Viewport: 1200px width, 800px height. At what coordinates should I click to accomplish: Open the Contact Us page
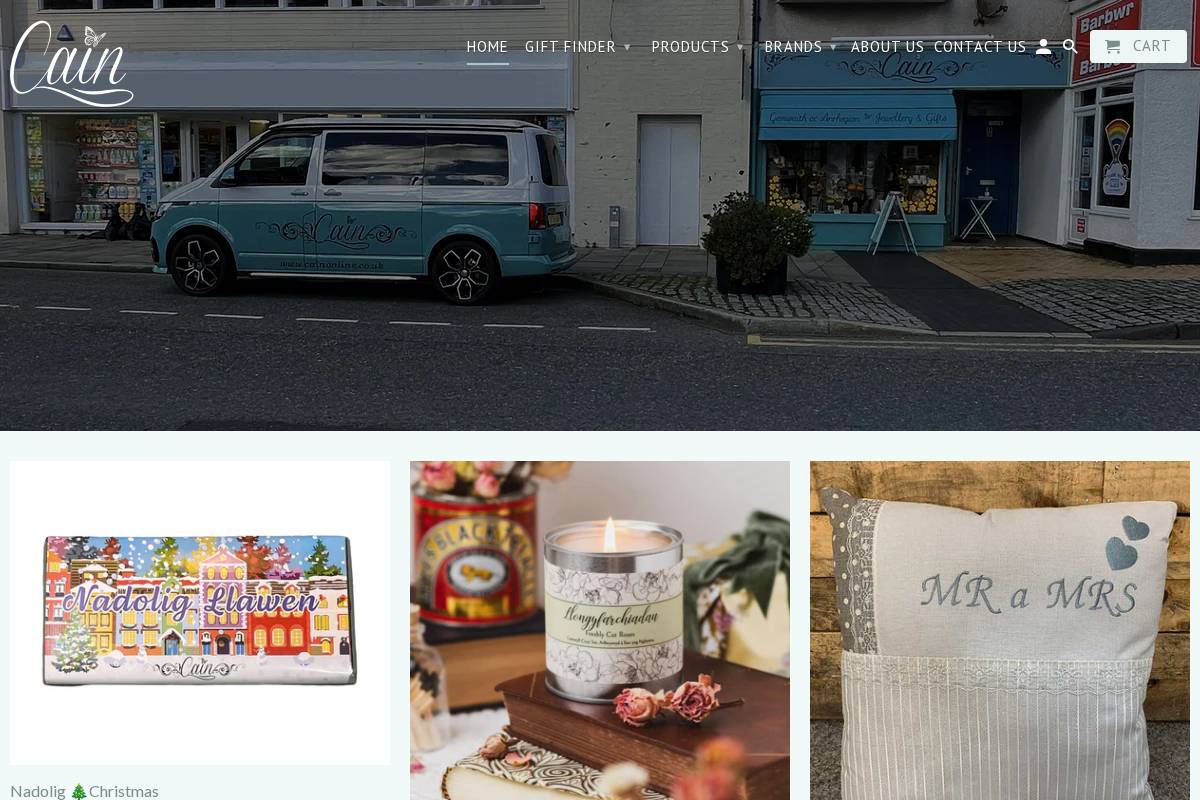tap(980, 47)
